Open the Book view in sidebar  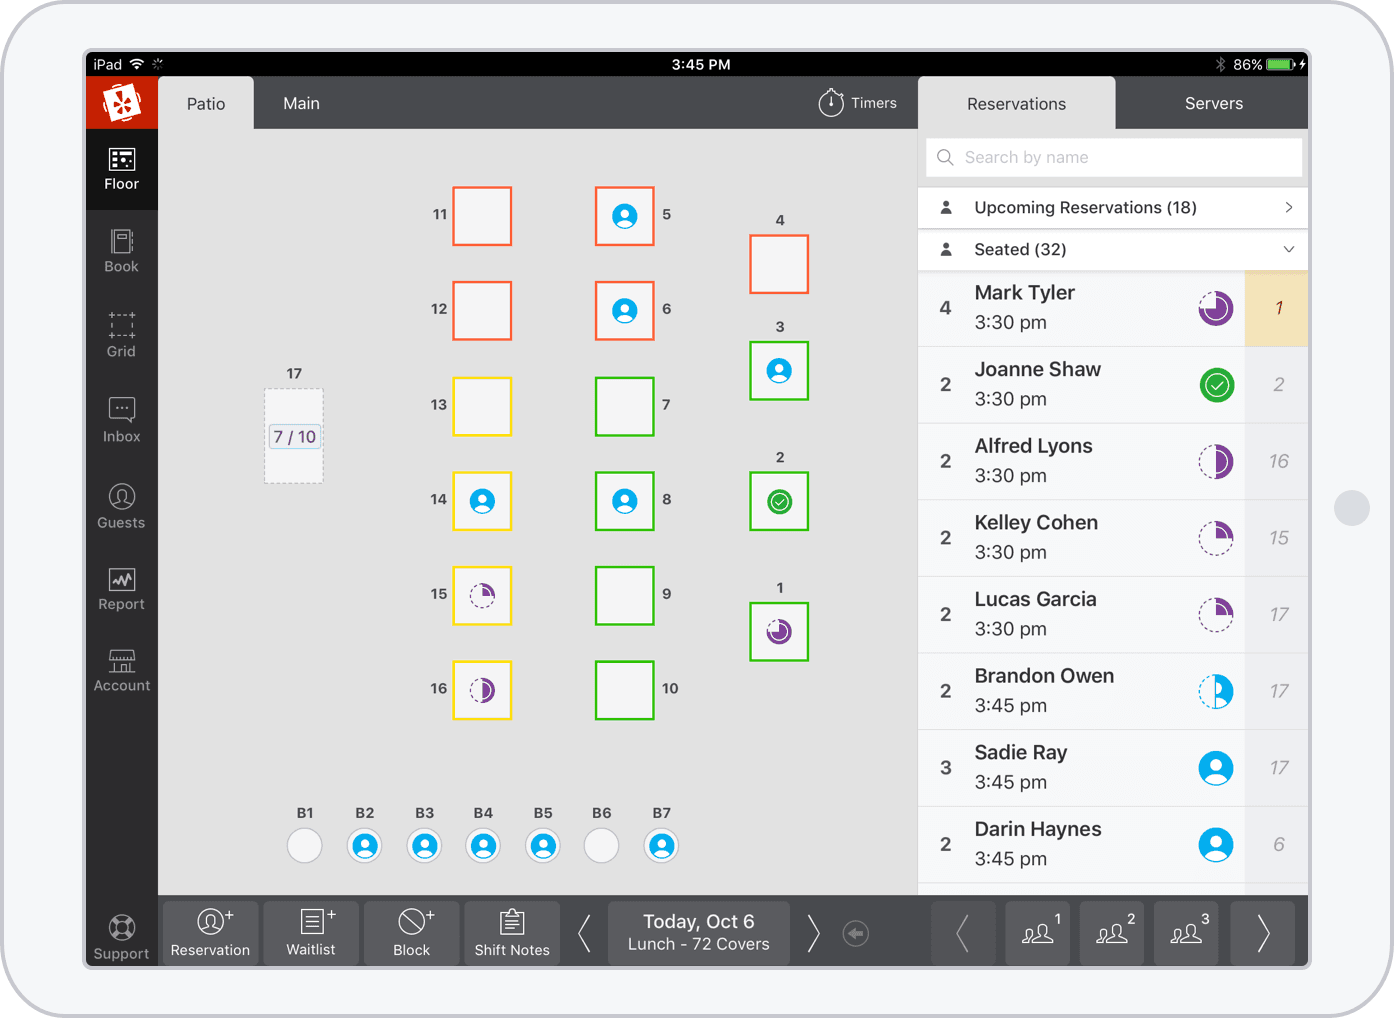121,251
